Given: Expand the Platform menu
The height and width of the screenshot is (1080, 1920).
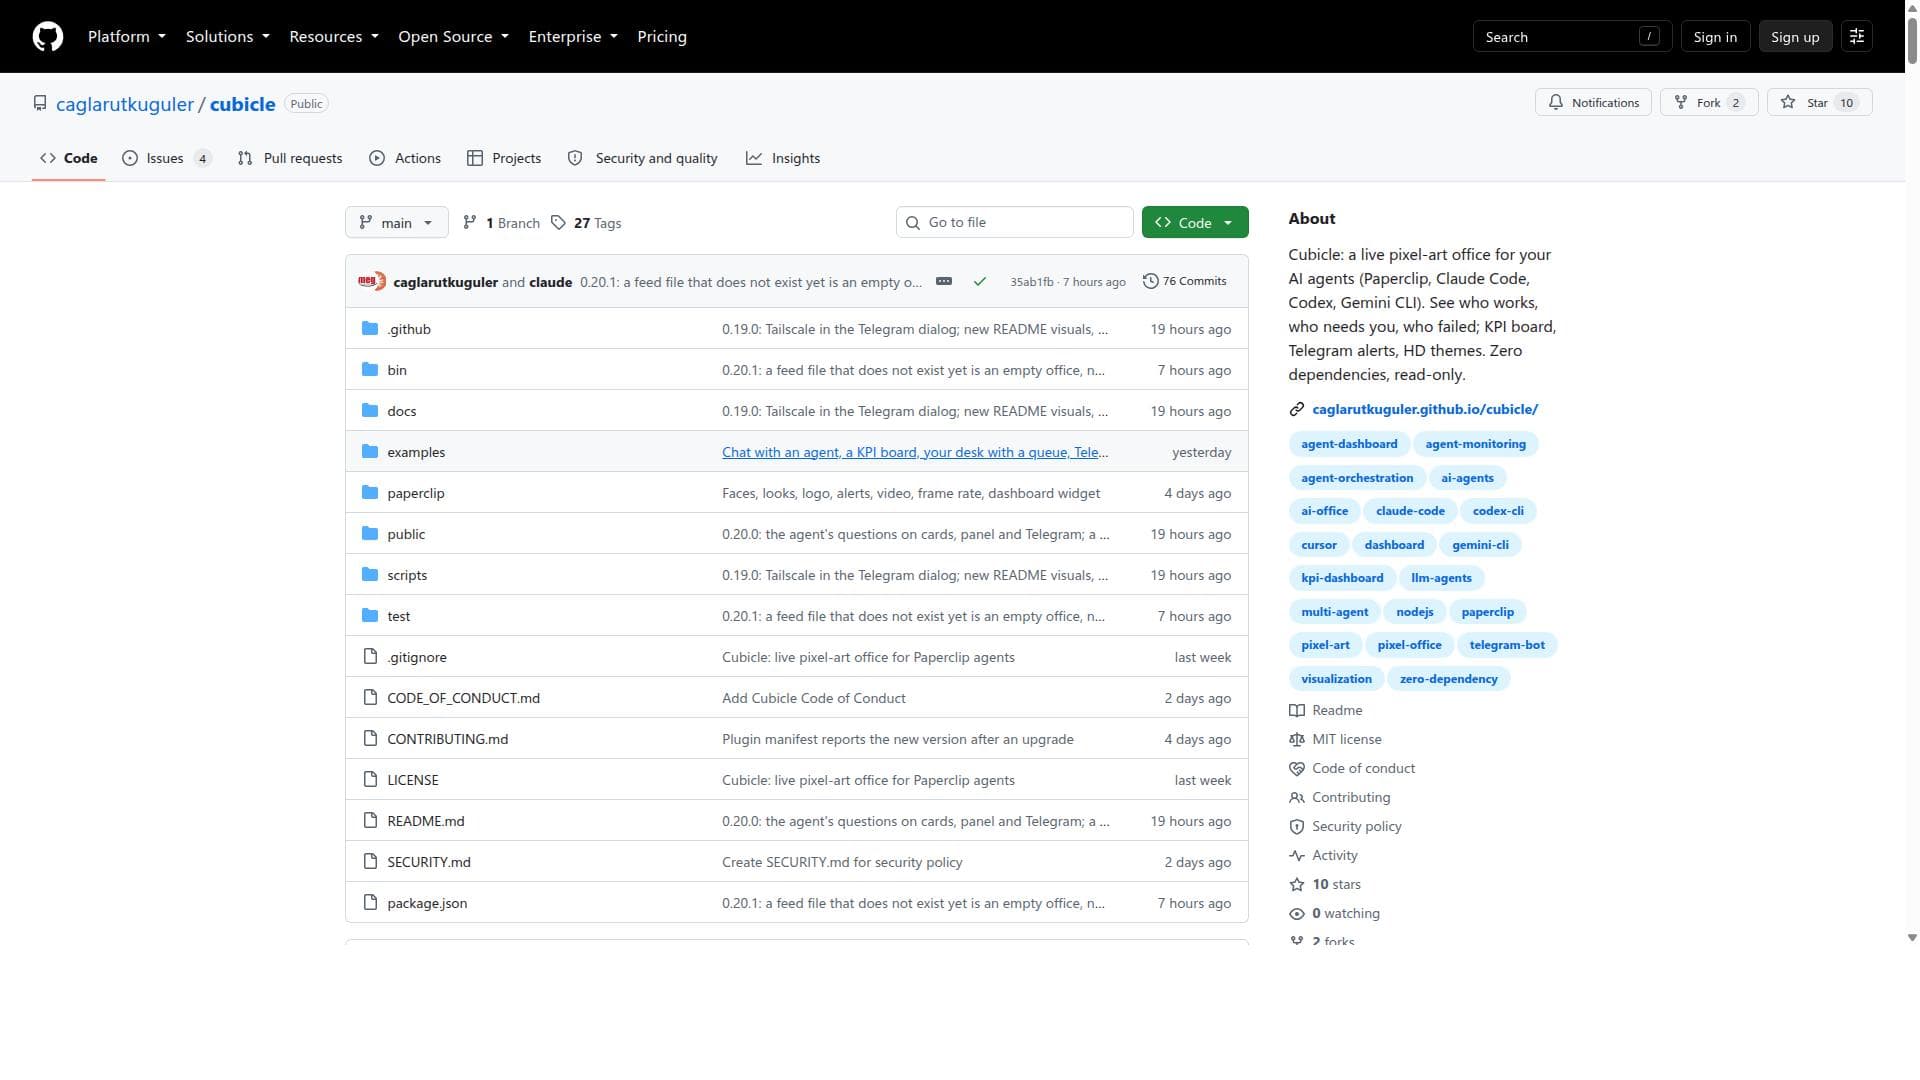Looking at the screenshot, I should tap(127, 37).
